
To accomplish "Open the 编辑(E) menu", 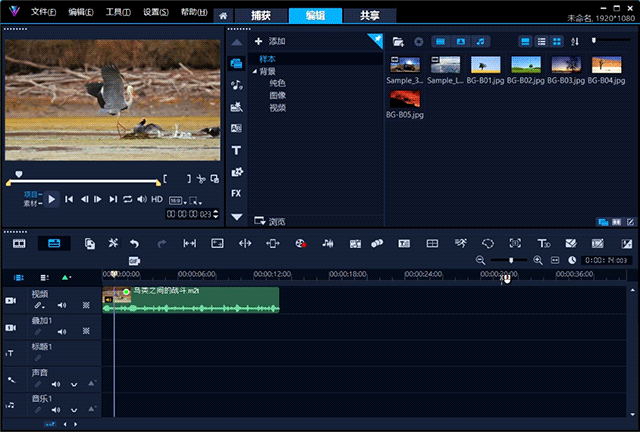I will click(80, 12).
